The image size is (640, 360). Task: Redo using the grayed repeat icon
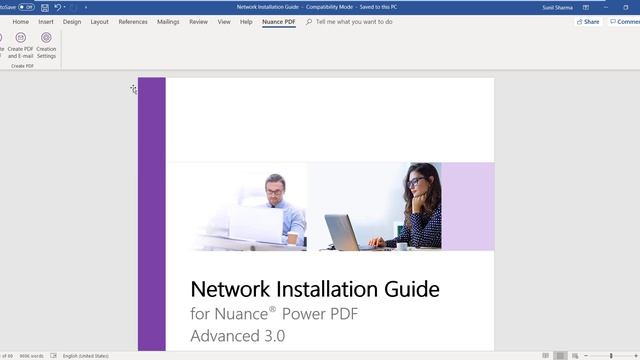pos(73,7)
